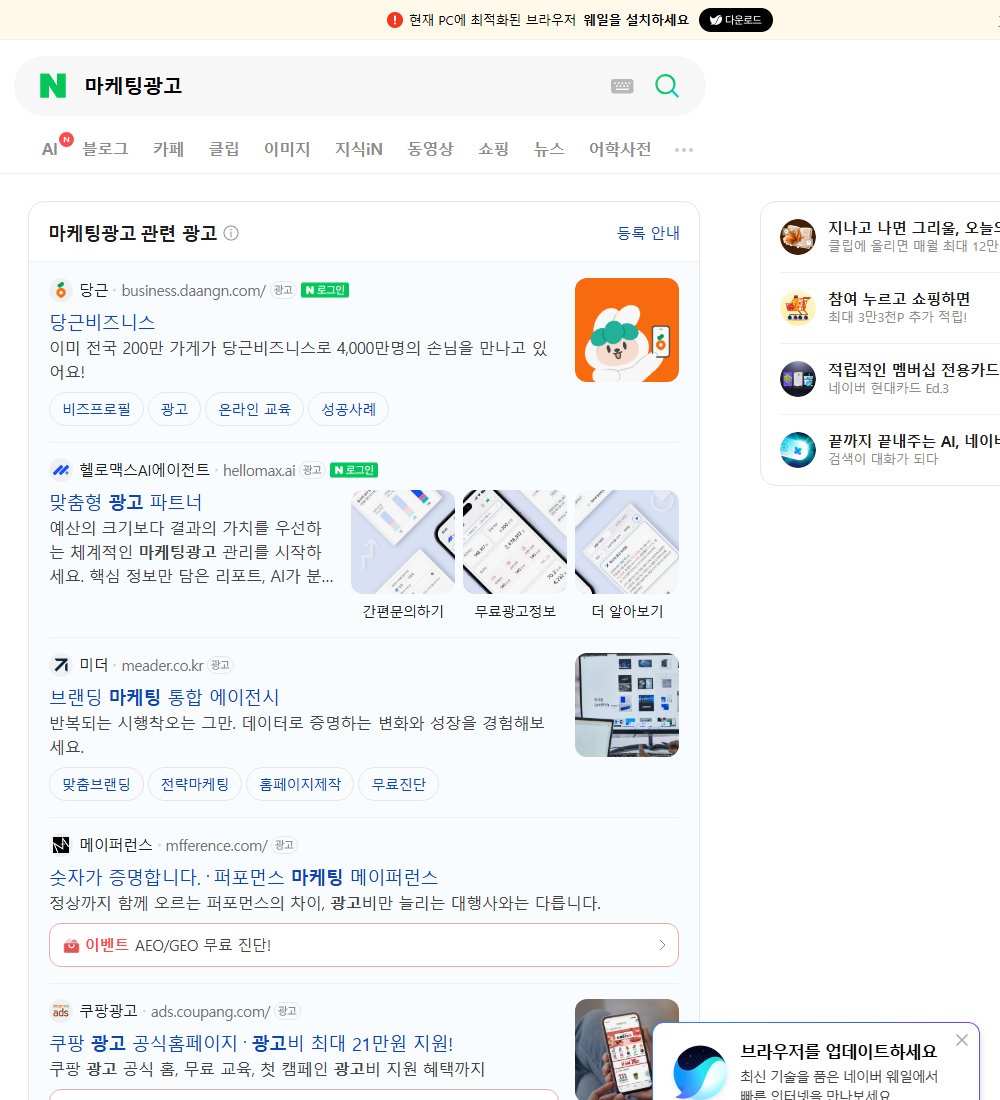Close the 브라우저를 업데이트하세요 popup
The image size is (1000, 1100).
coord(961,1040)
